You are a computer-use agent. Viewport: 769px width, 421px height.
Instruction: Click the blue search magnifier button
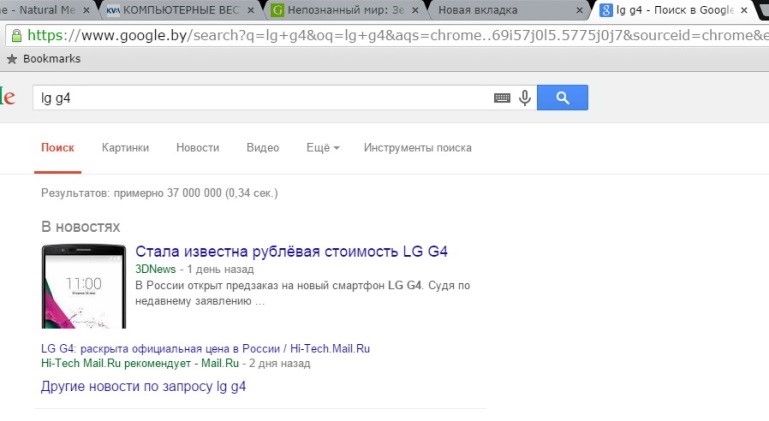(x=562, y=98)
